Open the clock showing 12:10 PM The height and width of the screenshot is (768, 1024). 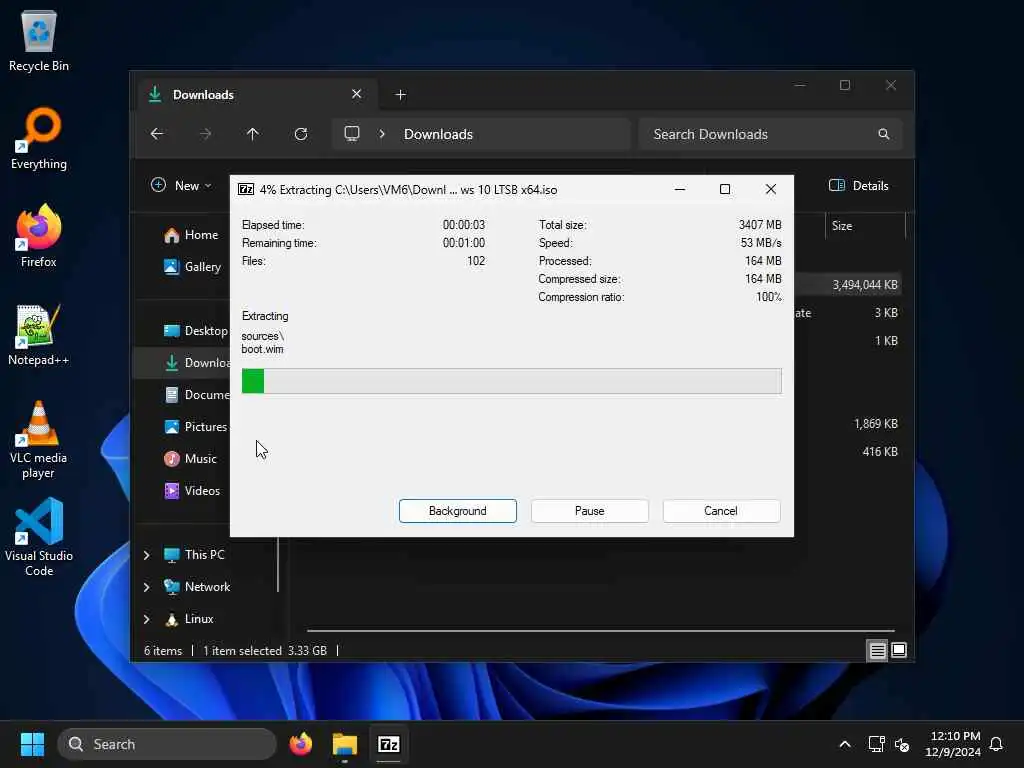(x=953, y=744)
